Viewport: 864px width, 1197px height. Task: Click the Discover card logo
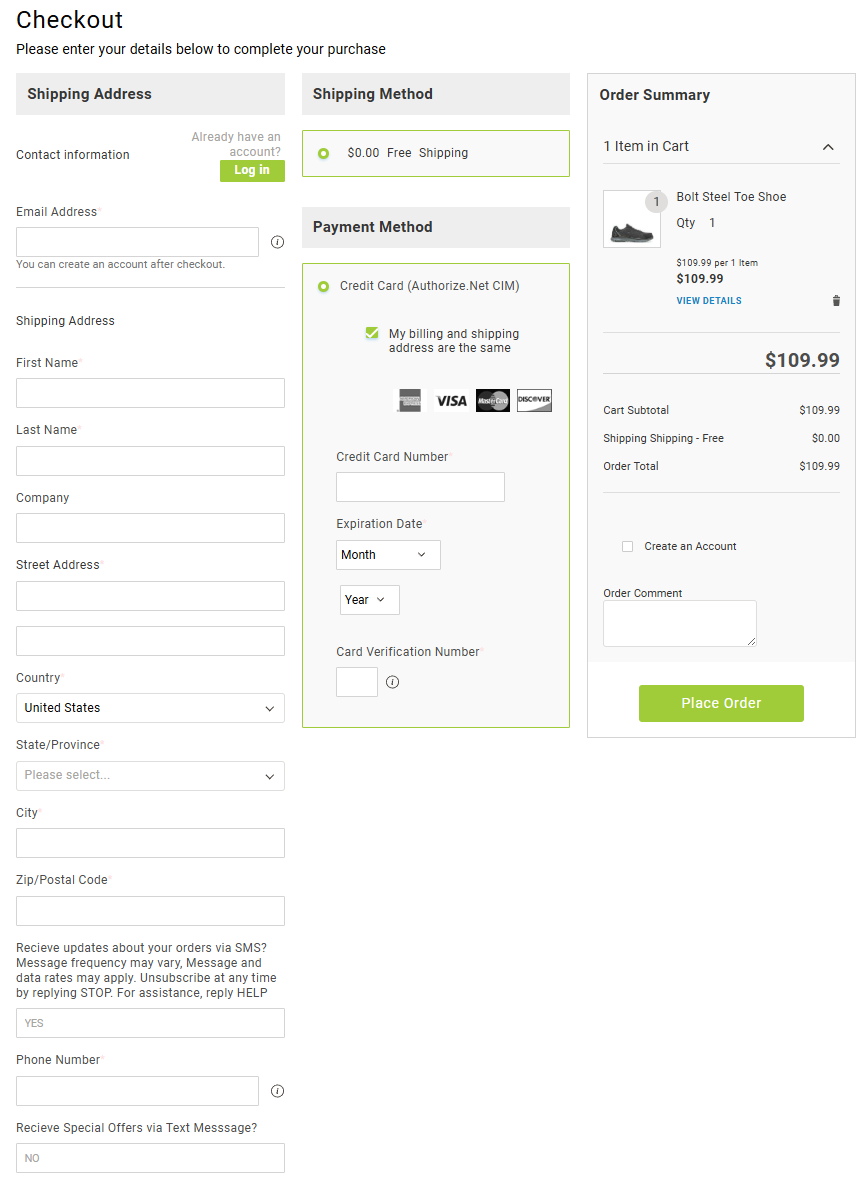[534, 401]
